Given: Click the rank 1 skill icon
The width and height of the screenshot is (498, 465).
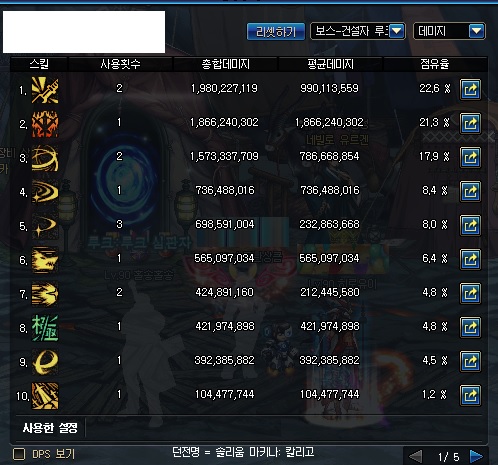Looking at the screenshot, I should click(x=45, y=90).
